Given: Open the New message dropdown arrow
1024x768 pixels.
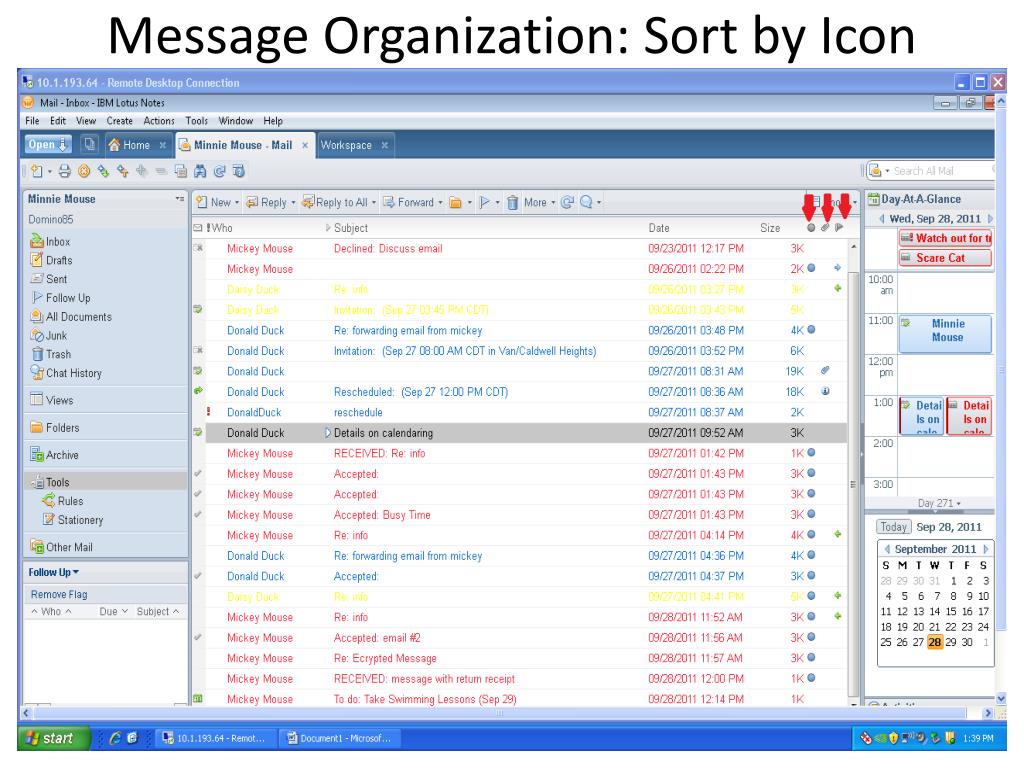Looking at the screenshot, I should click(237, 202).
